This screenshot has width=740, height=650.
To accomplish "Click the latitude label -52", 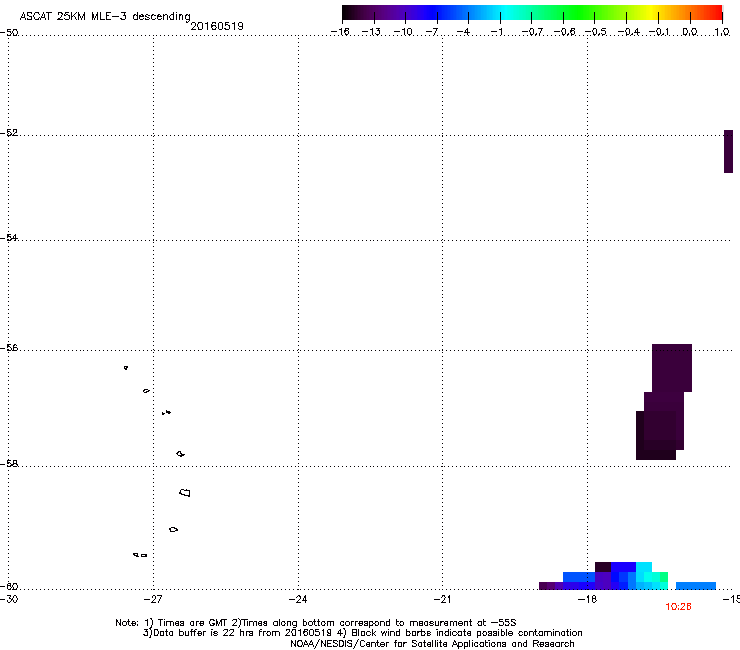I will point(9,133).
